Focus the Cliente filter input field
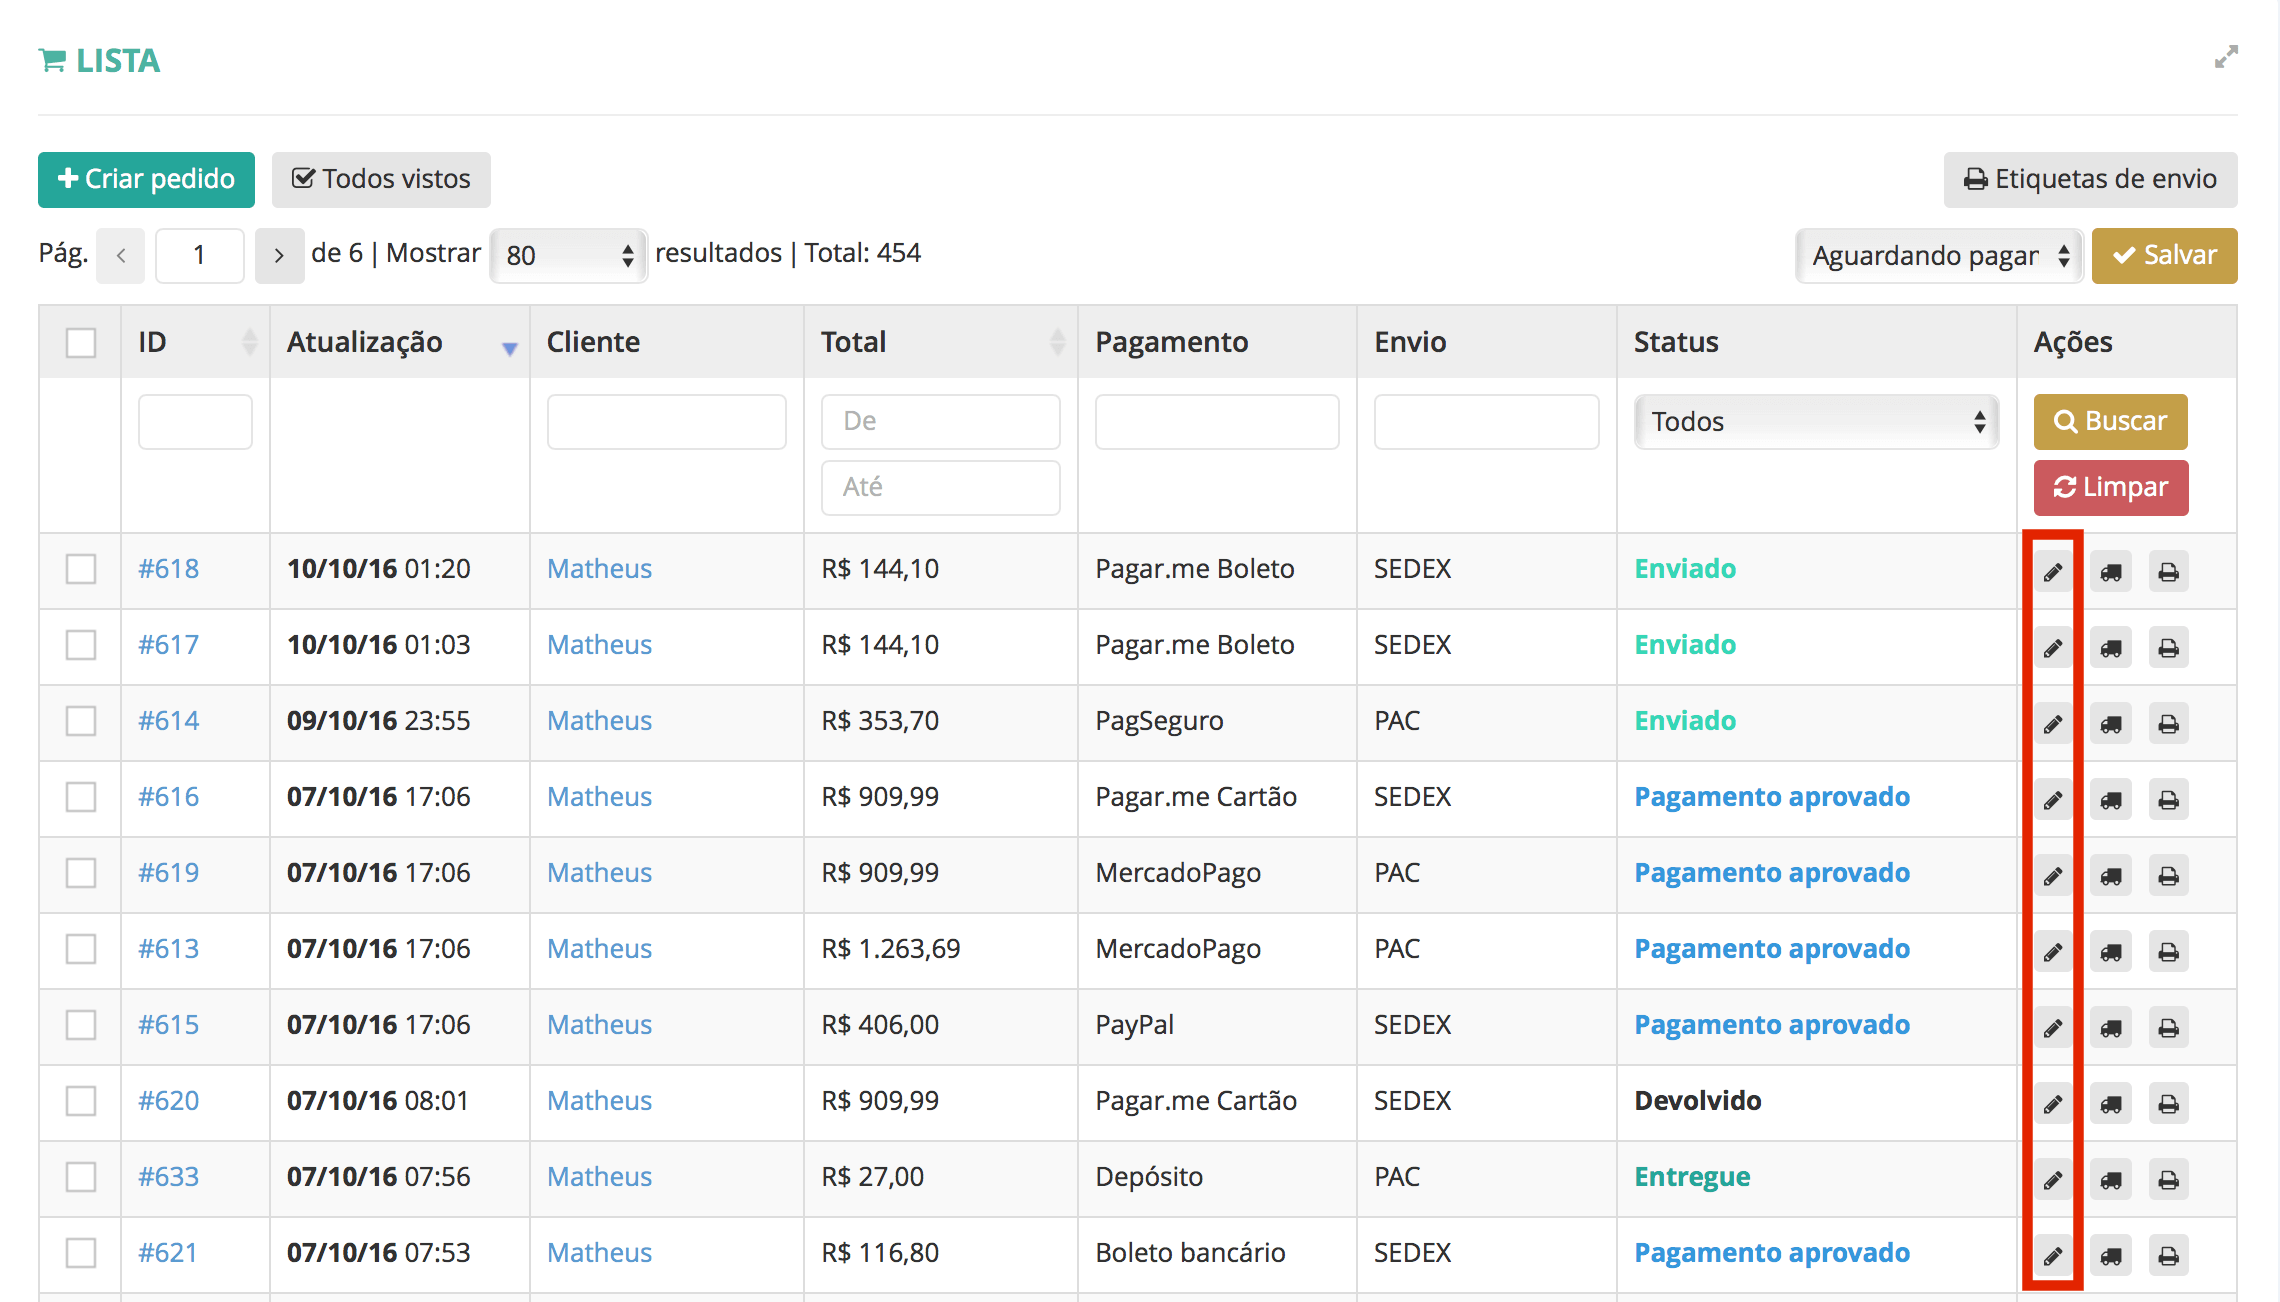Image resolution: width=2280 pixels, height=1302 pixels. 666,422
